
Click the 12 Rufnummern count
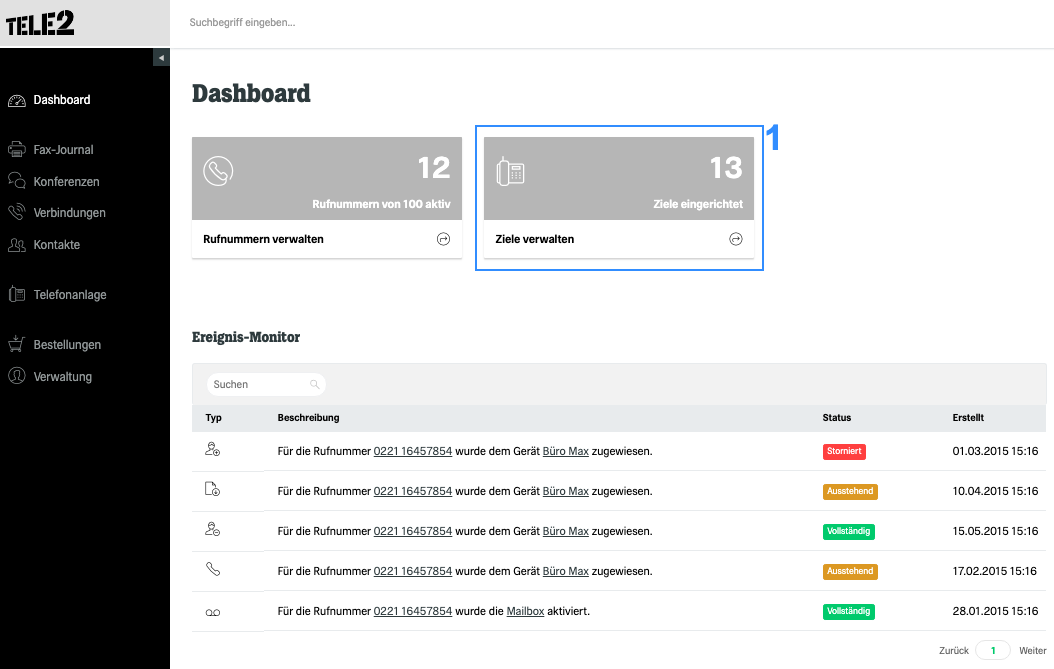click(x=434, y=167)
